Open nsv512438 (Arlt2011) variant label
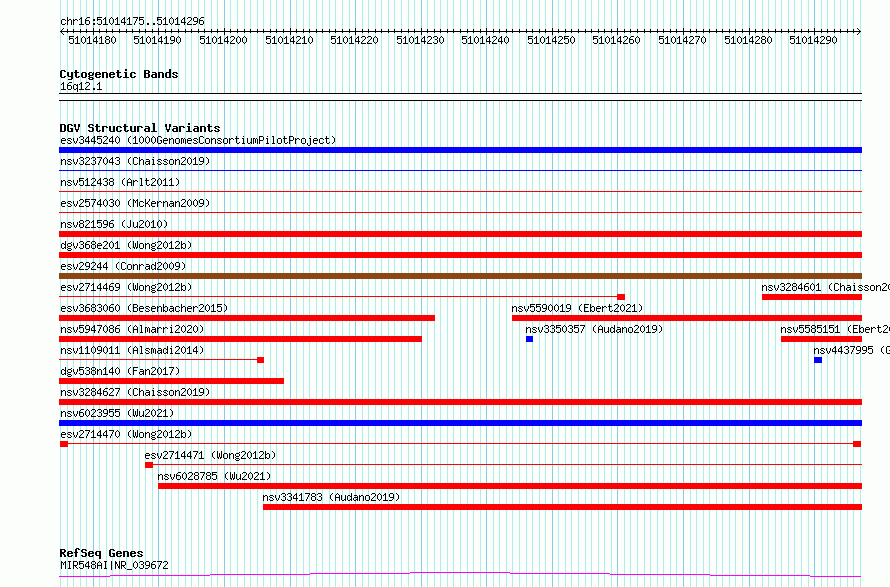The height and width of the screenshot is (587, 890). (120, 182)
